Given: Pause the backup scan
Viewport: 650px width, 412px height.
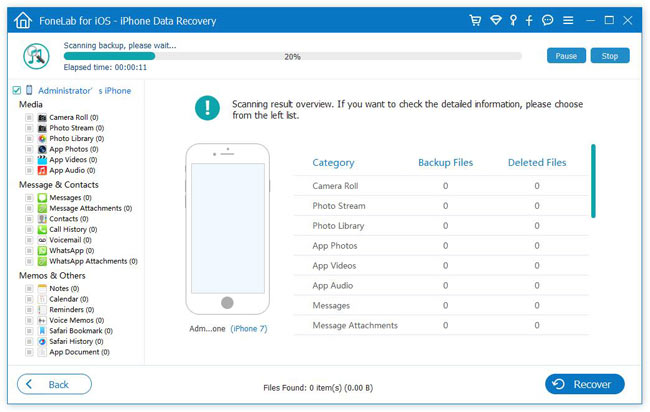Looking at the screenshot, I should [566, 56].
